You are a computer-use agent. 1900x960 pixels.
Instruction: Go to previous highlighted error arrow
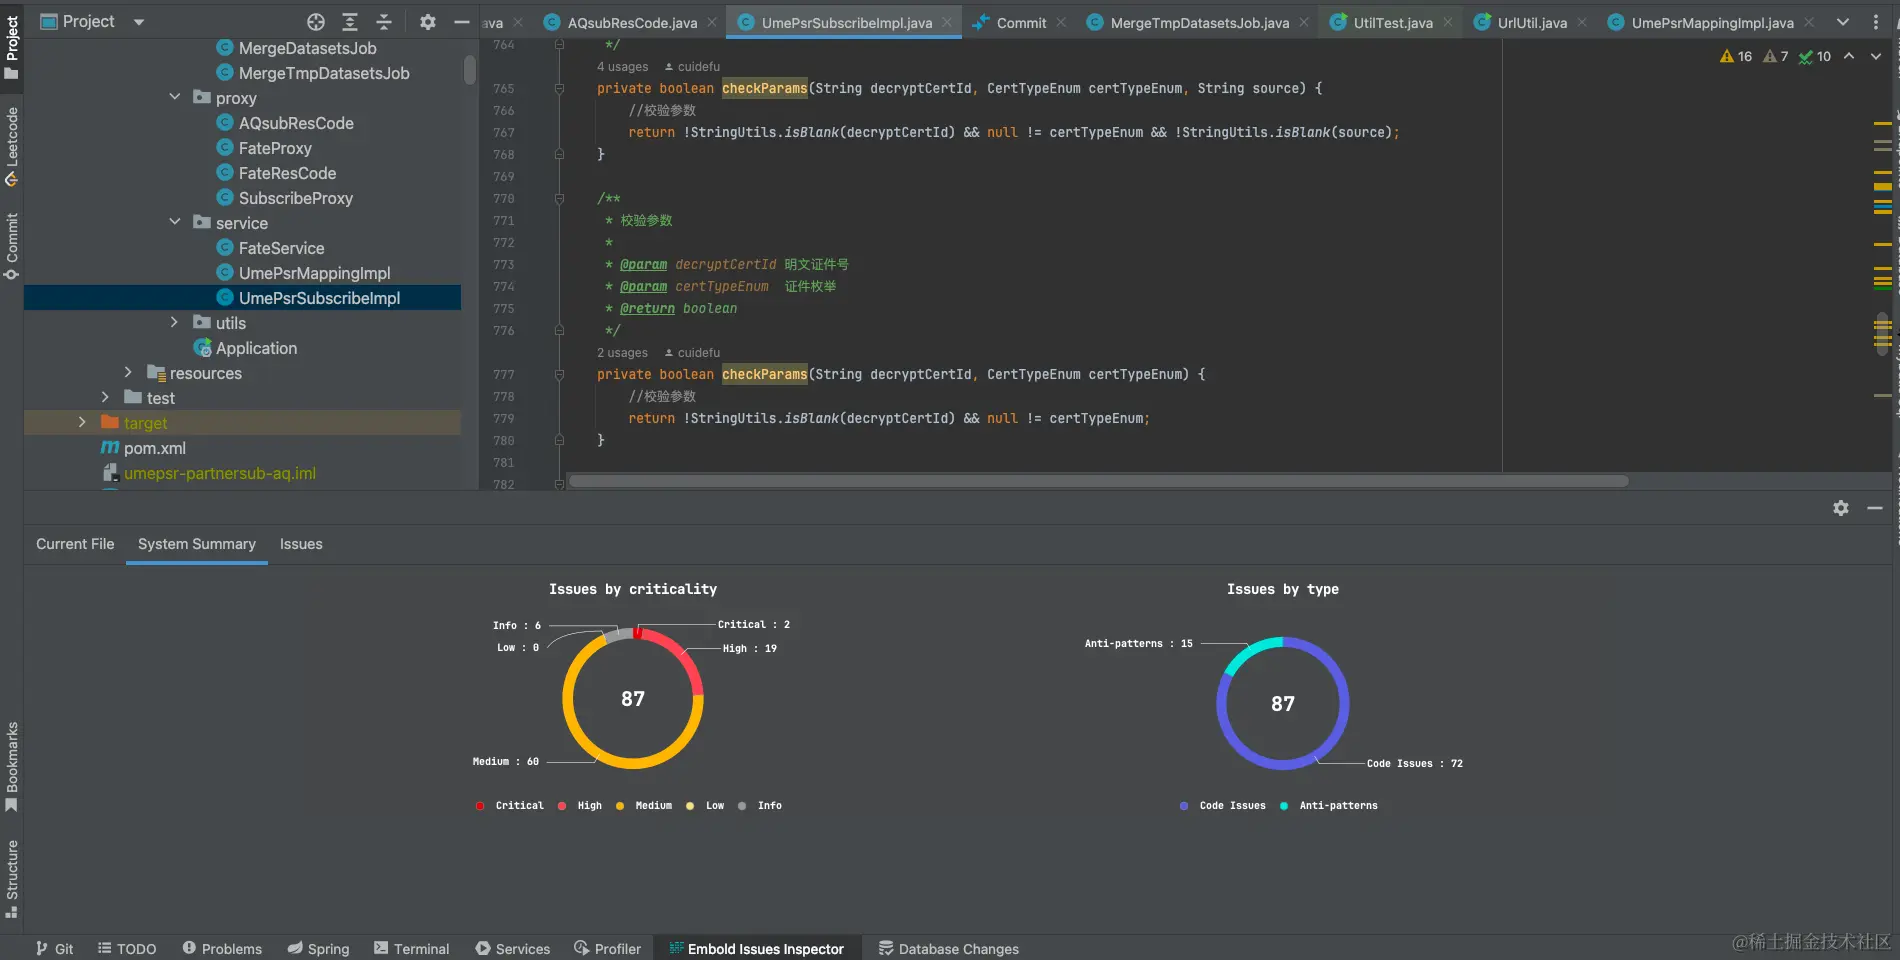click(x=1849, y=56)
